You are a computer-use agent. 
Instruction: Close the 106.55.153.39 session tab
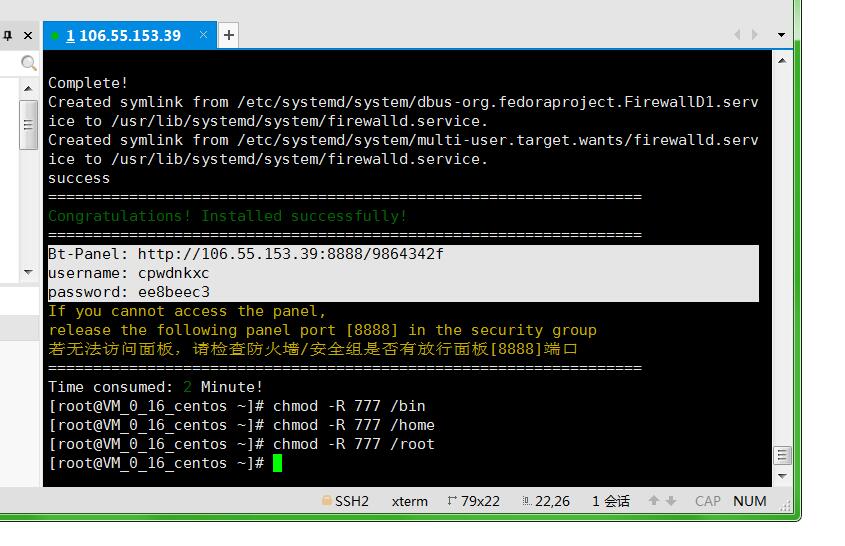point(204,35)
